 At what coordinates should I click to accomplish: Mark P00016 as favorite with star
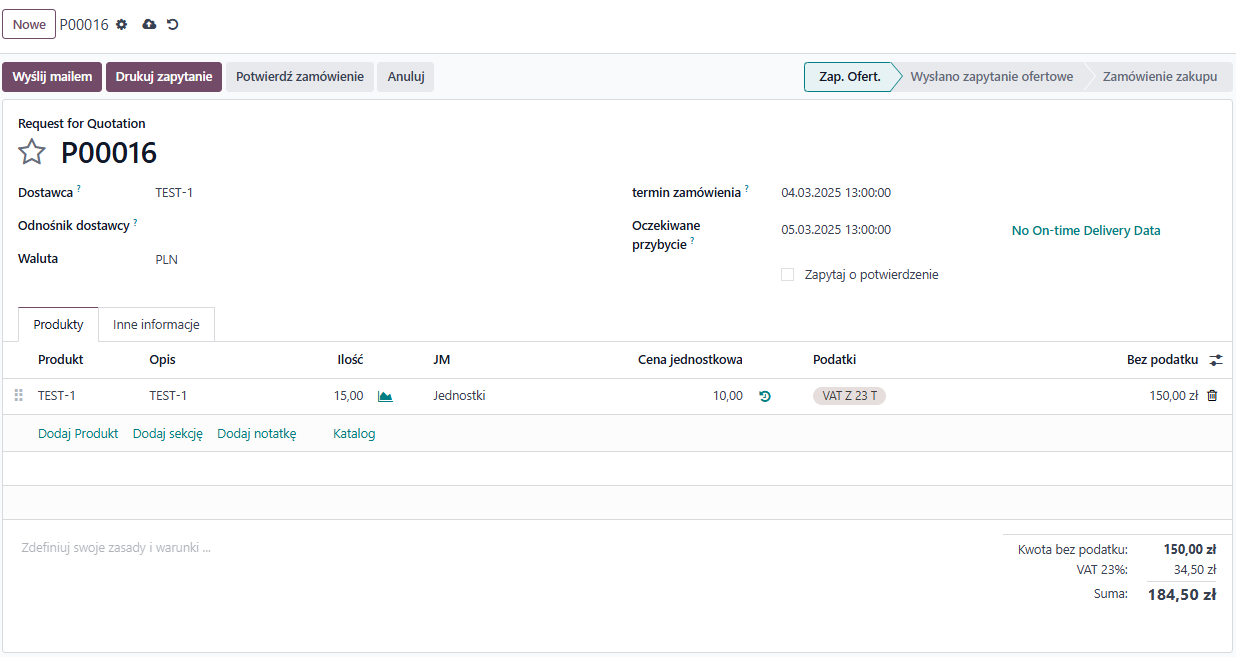click(32, 152)
